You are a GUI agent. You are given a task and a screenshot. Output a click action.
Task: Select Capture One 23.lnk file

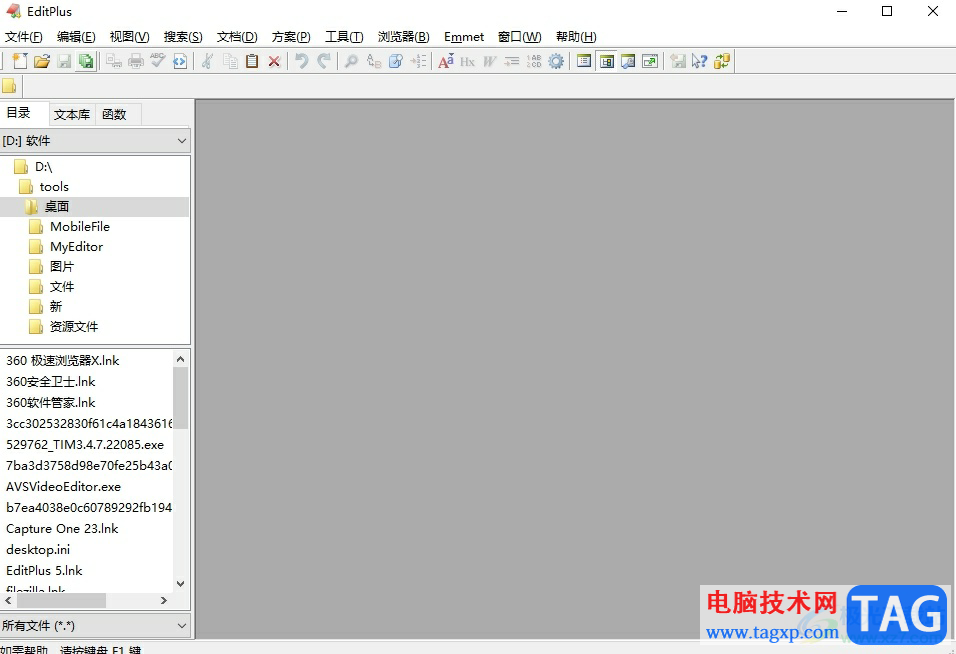pos(62,529)
